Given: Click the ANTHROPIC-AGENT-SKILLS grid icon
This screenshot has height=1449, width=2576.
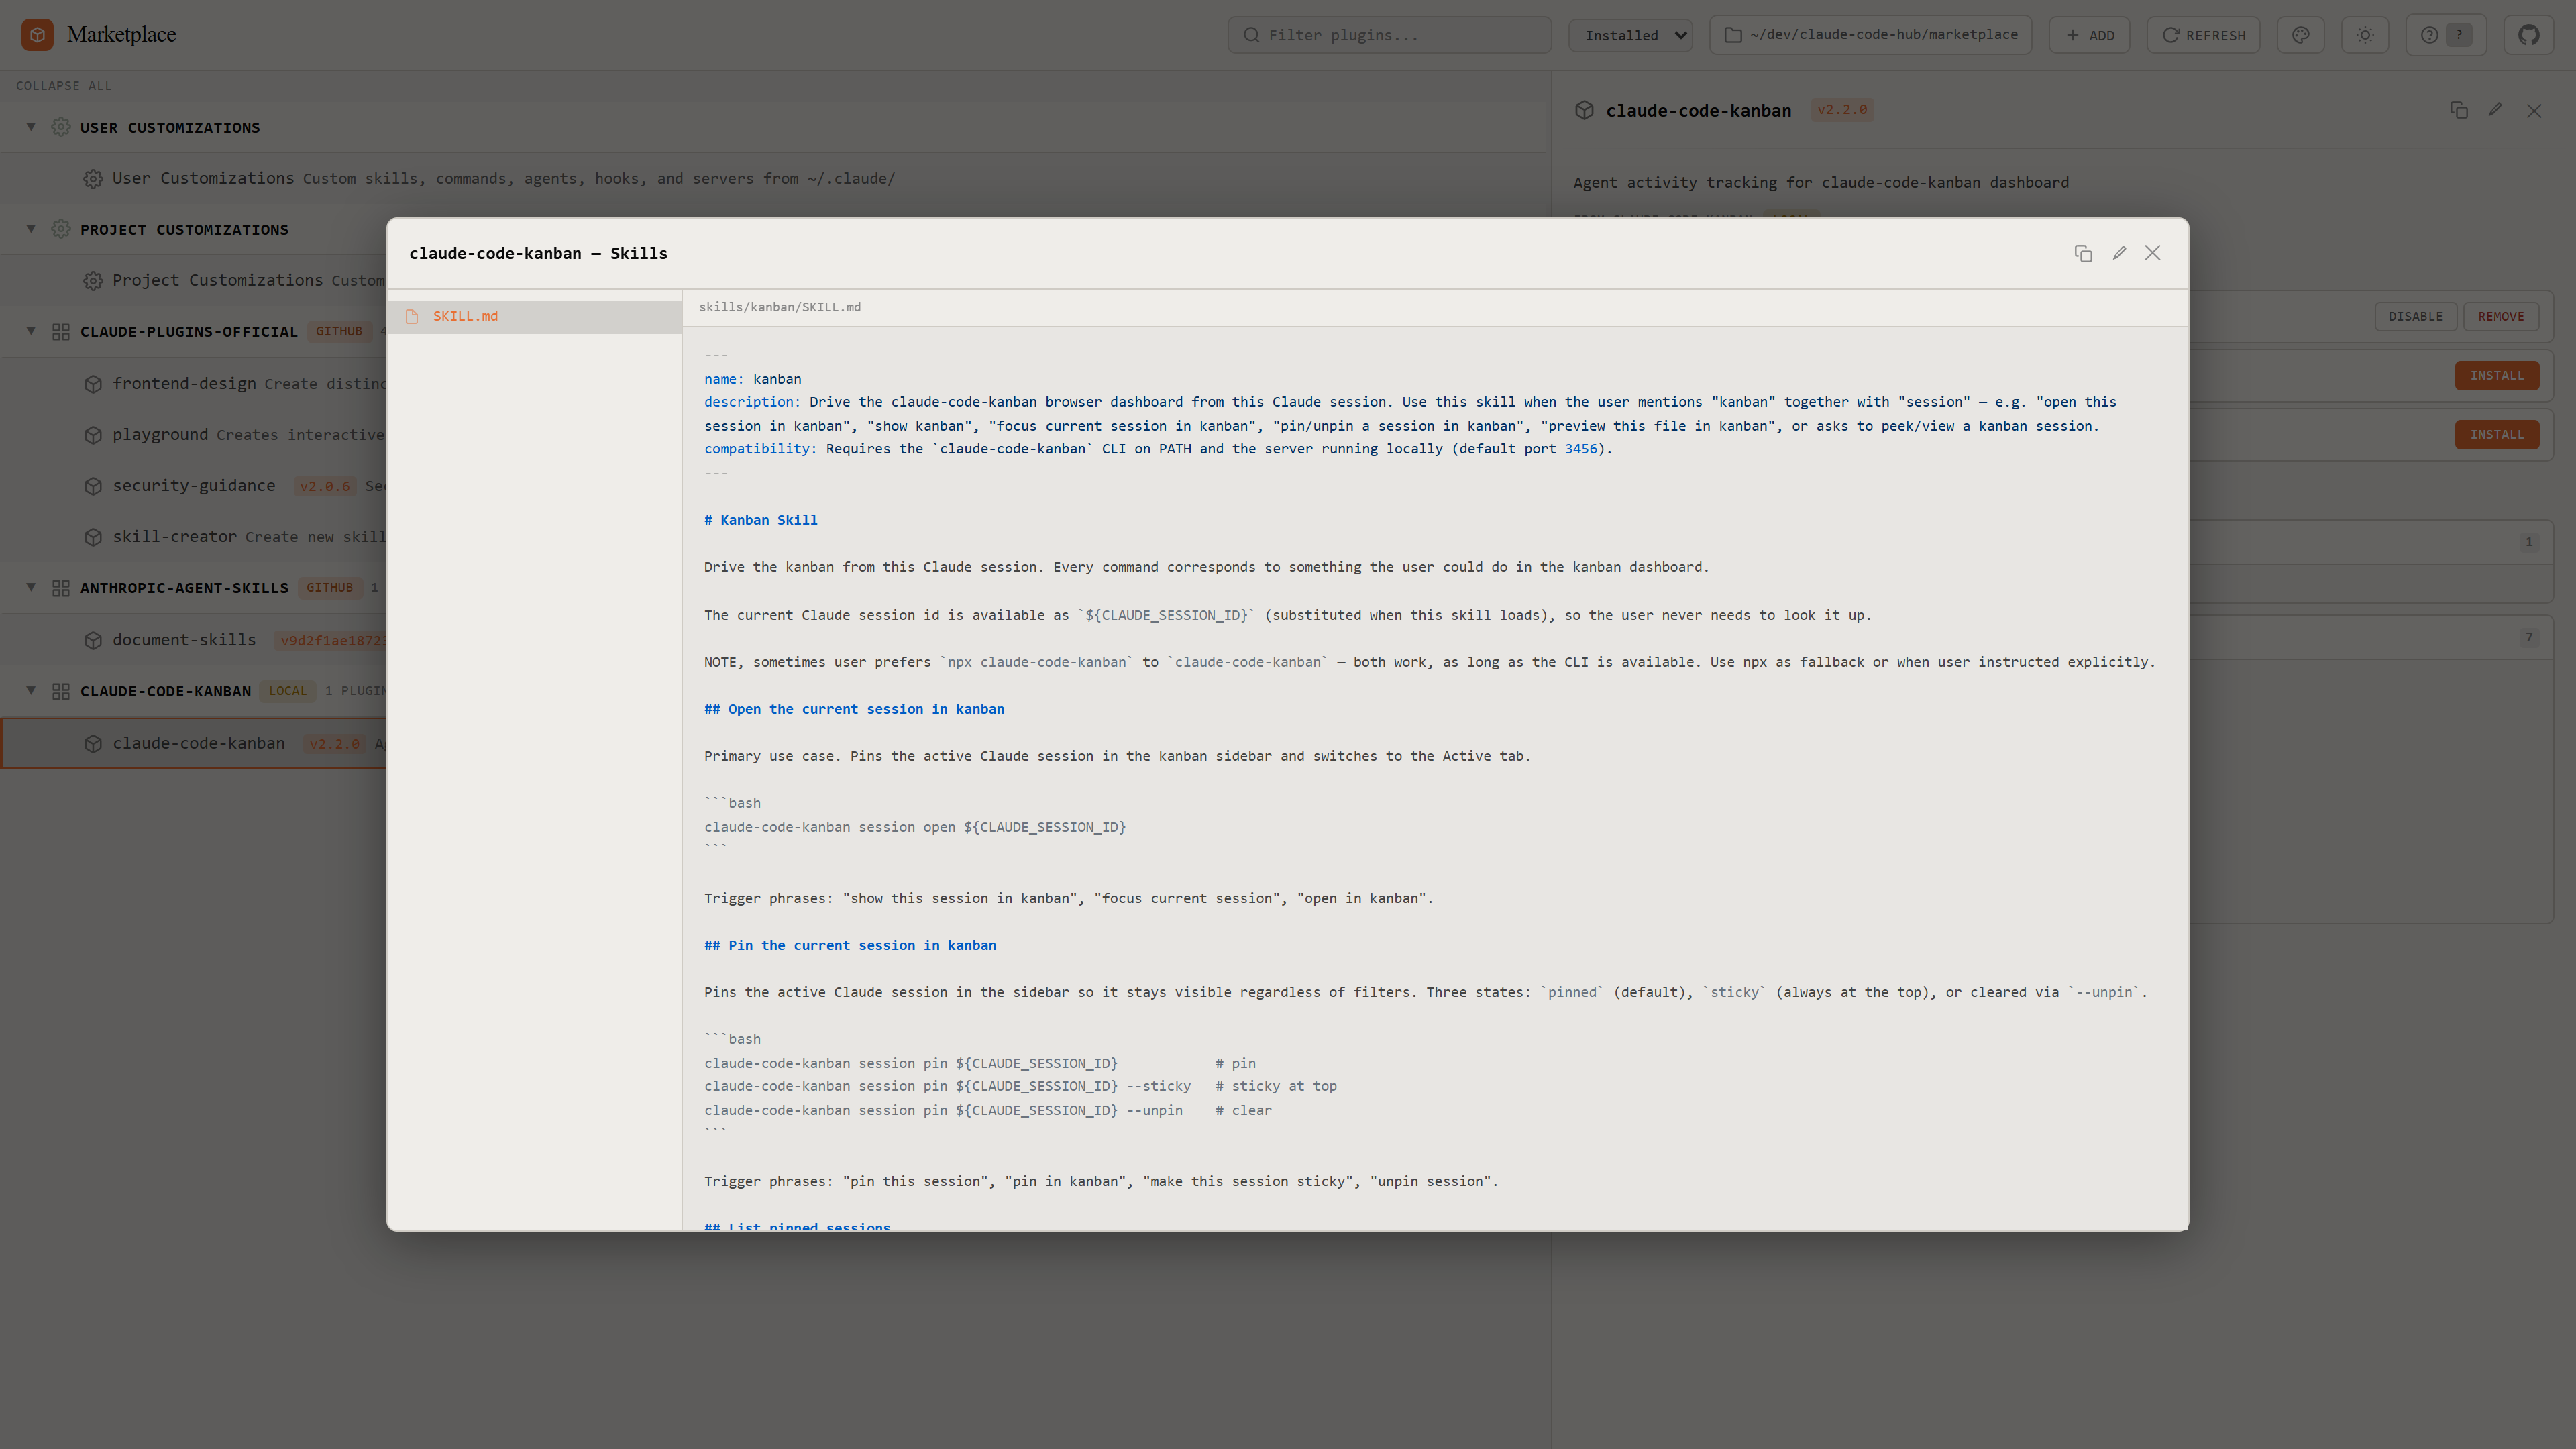Looking at the screenshot, I should click(x=61, y=588).
